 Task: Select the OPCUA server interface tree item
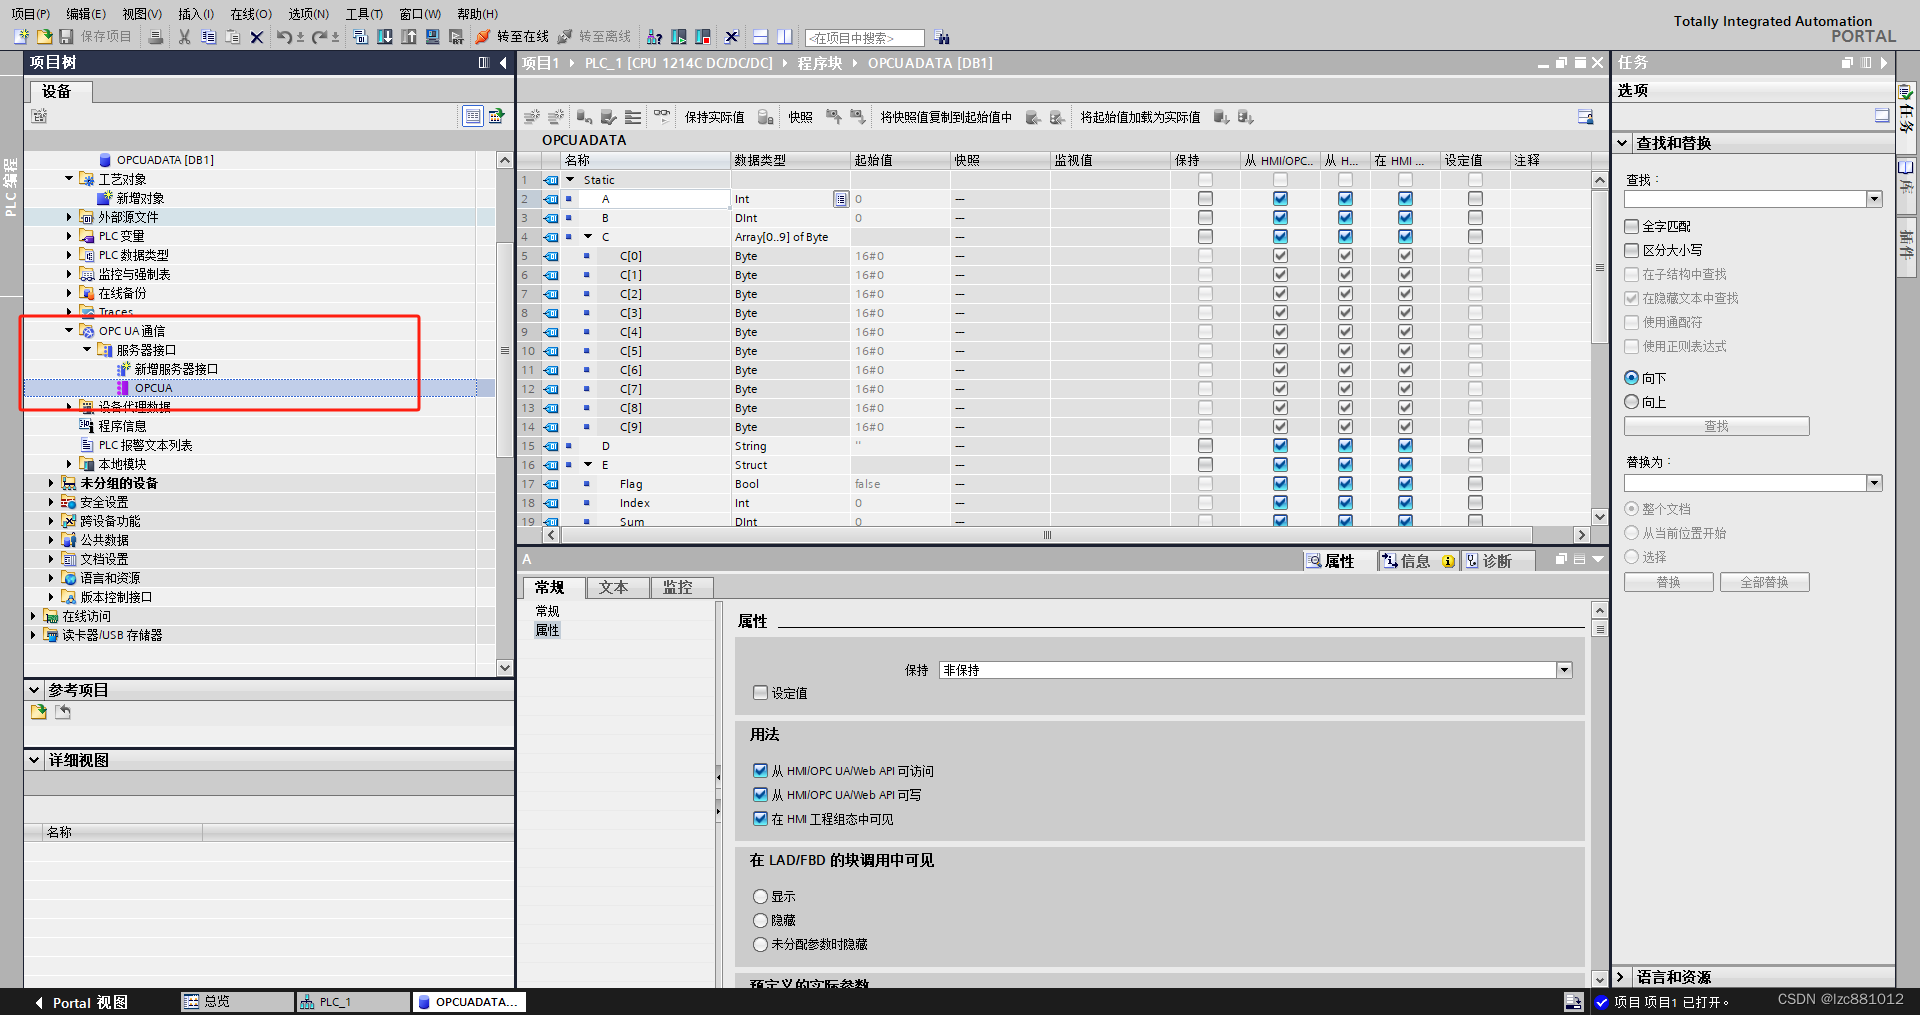[x=153, y=388]
